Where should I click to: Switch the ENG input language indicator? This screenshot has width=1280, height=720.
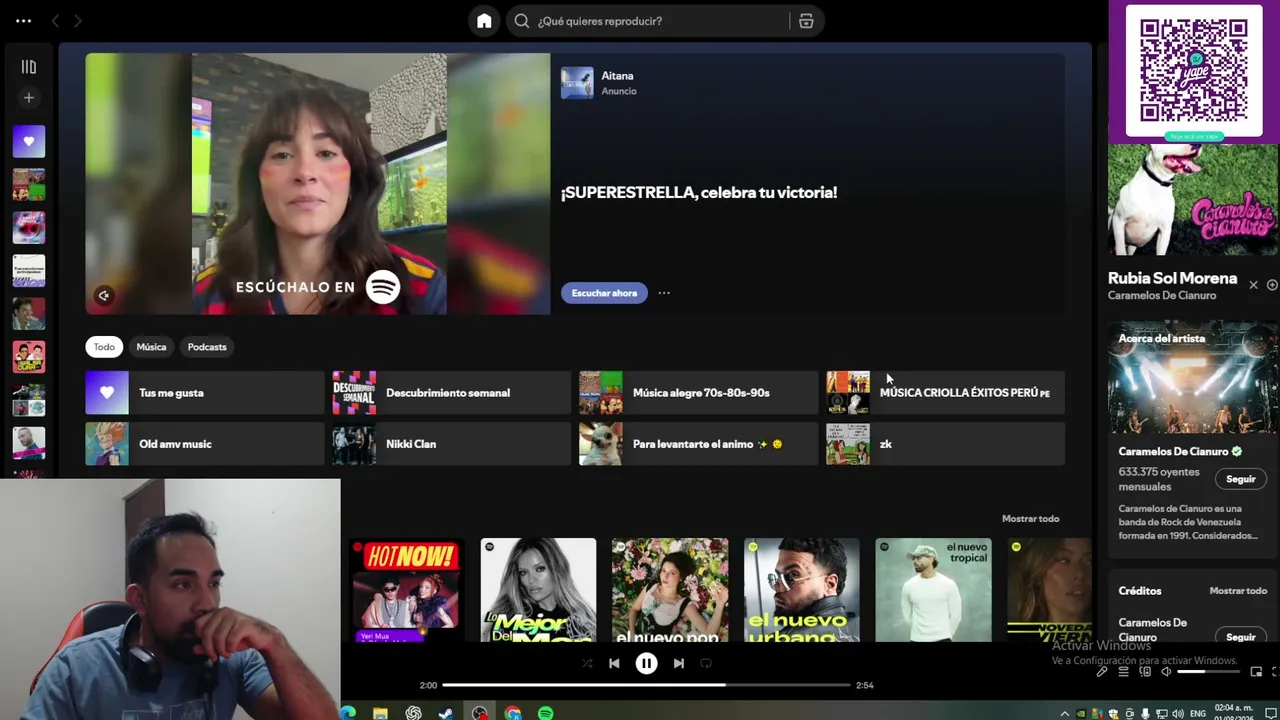click(x=1198, y=714)
